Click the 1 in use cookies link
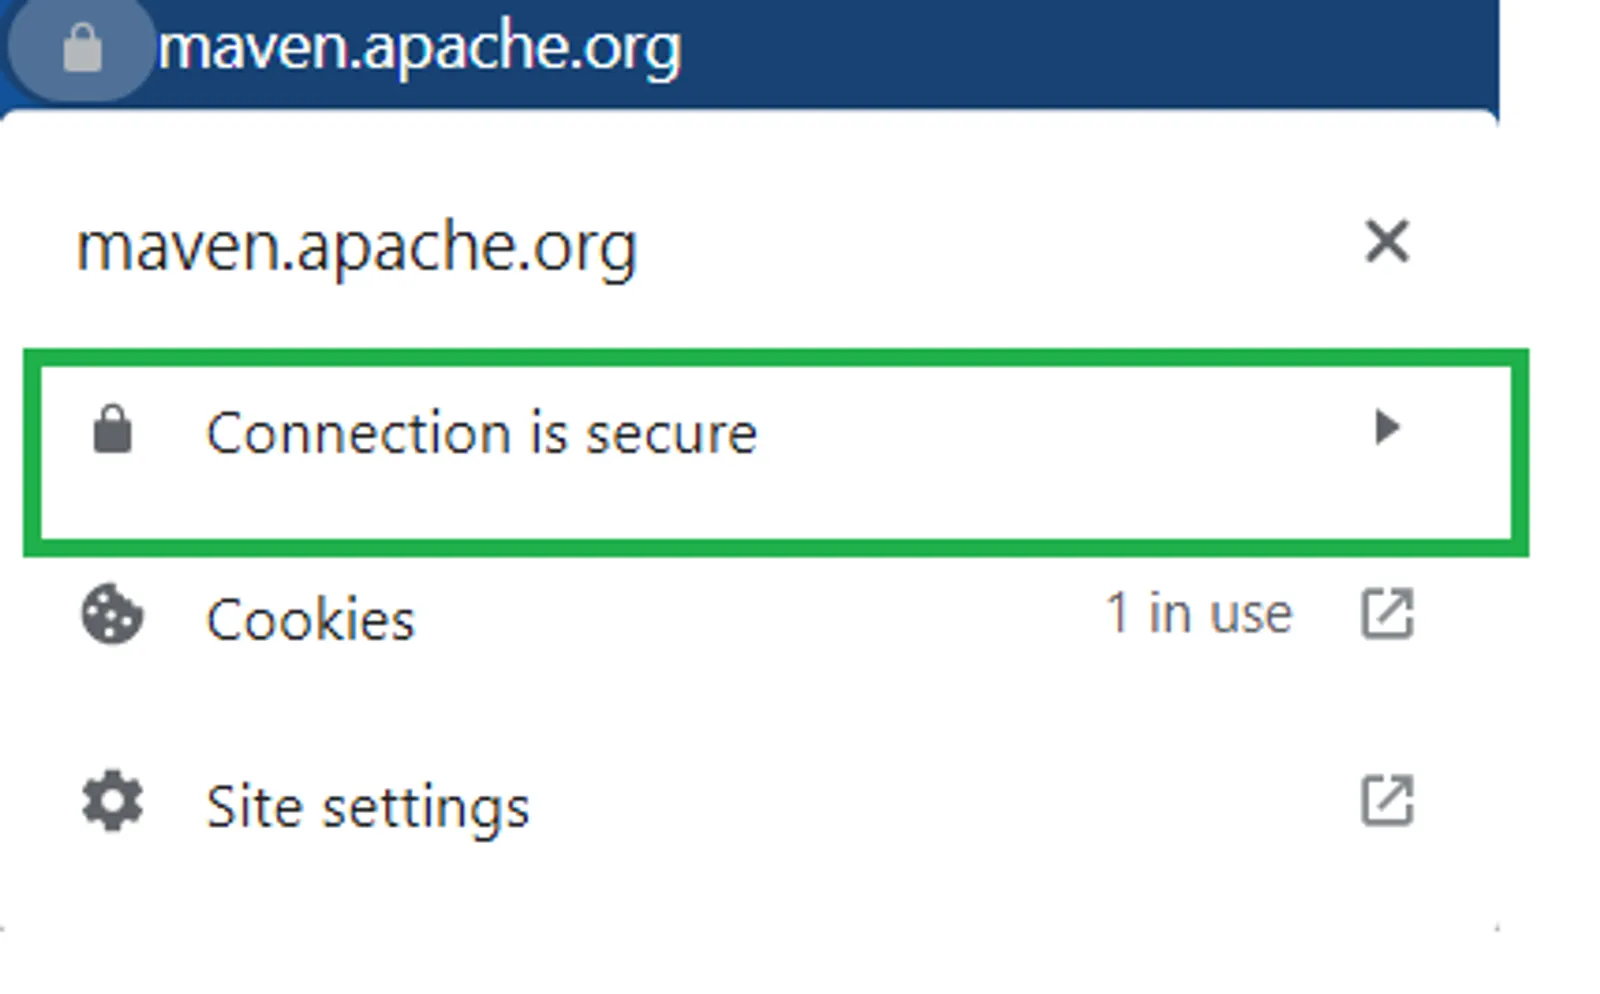Screen dimensions: 1600x994 [1198, 613]
